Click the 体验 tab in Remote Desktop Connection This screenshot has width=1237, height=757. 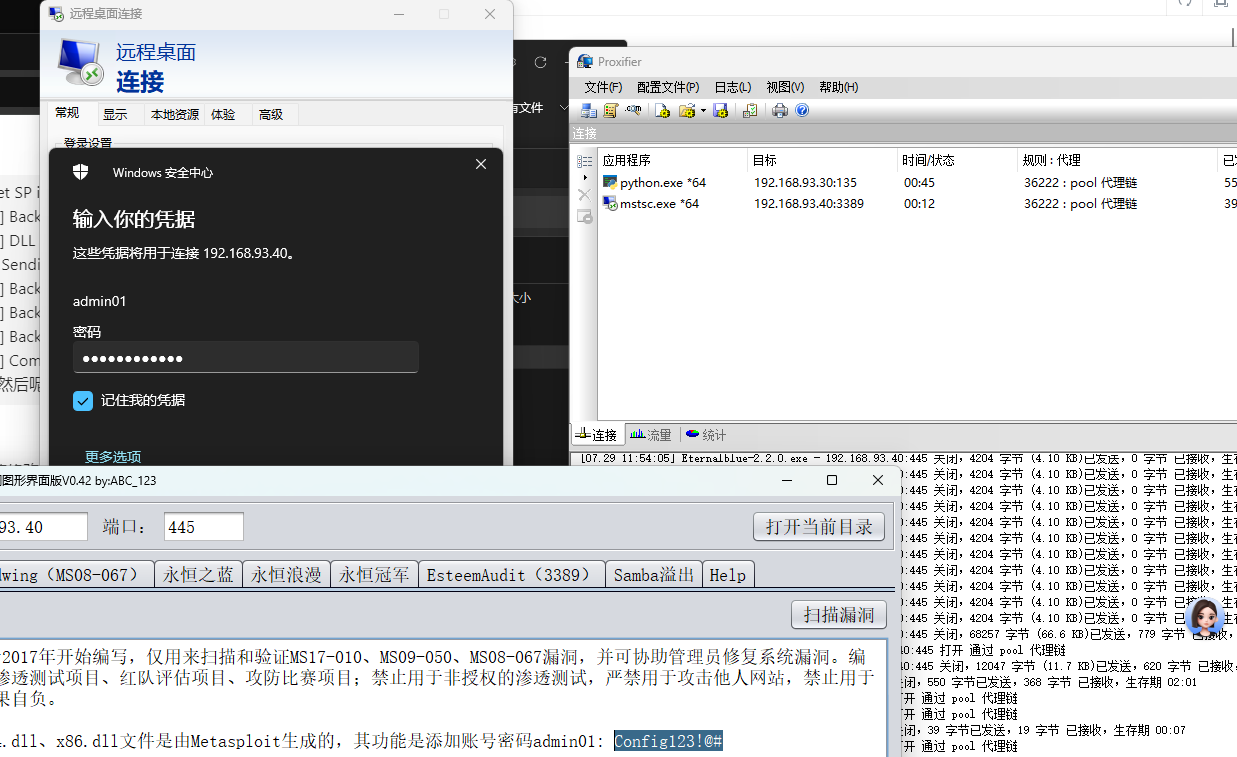(225, 113)
